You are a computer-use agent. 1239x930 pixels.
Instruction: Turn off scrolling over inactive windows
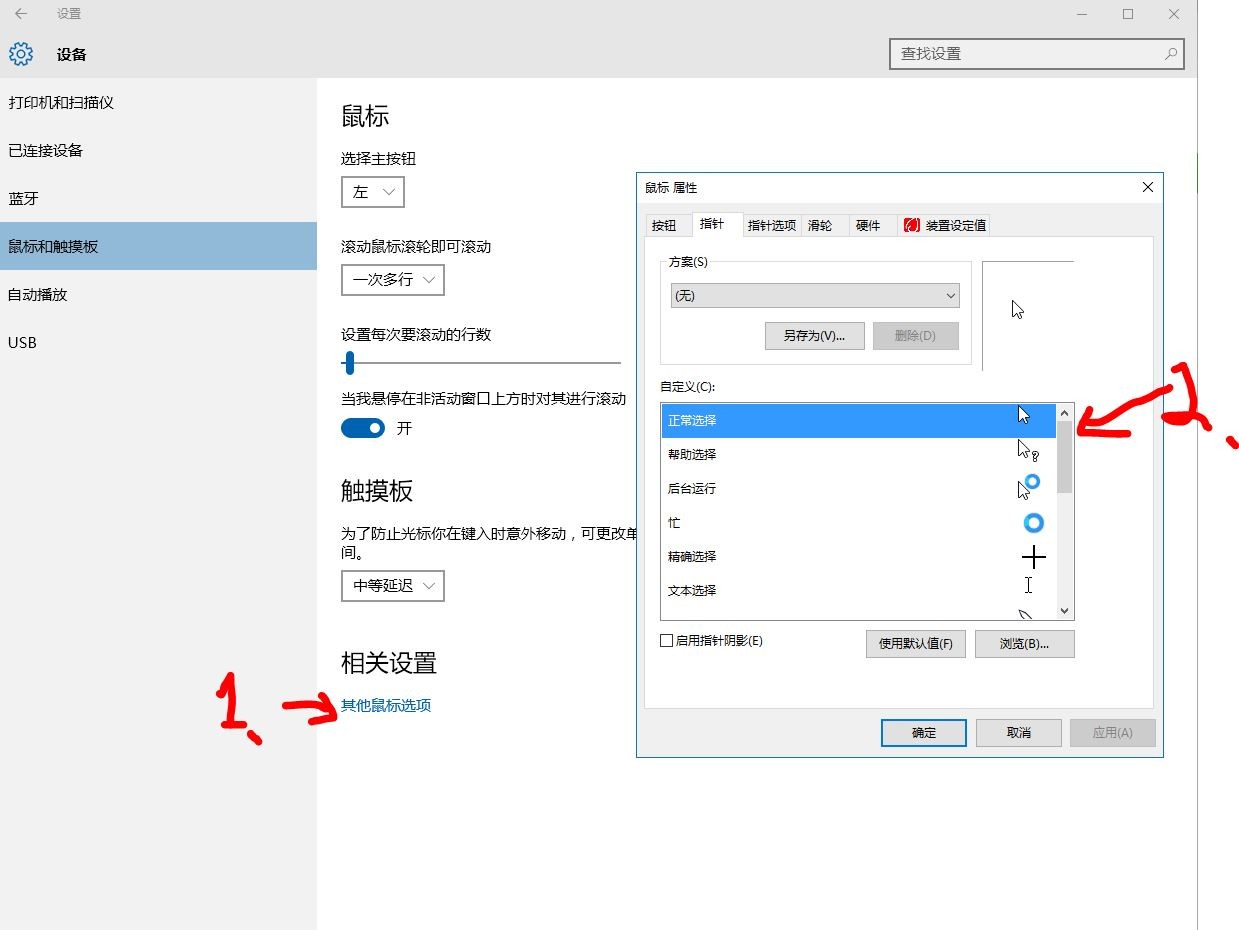click(362, 427)
